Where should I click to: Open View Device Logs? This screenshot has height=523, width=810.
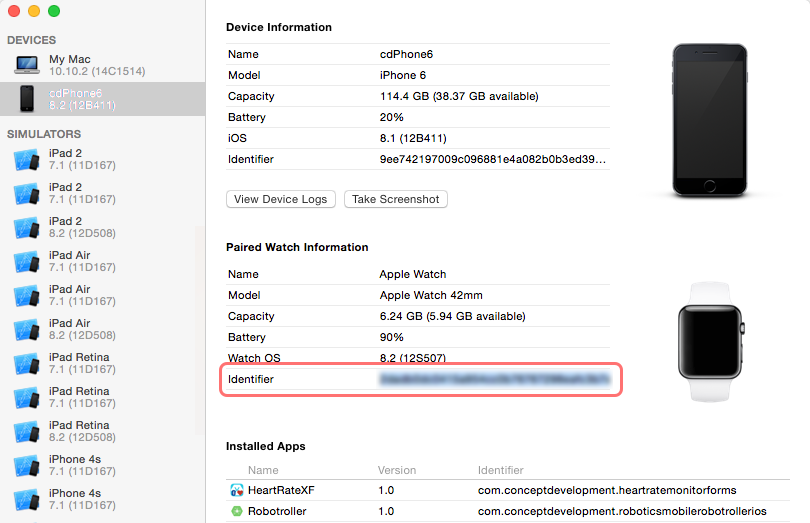281,199
